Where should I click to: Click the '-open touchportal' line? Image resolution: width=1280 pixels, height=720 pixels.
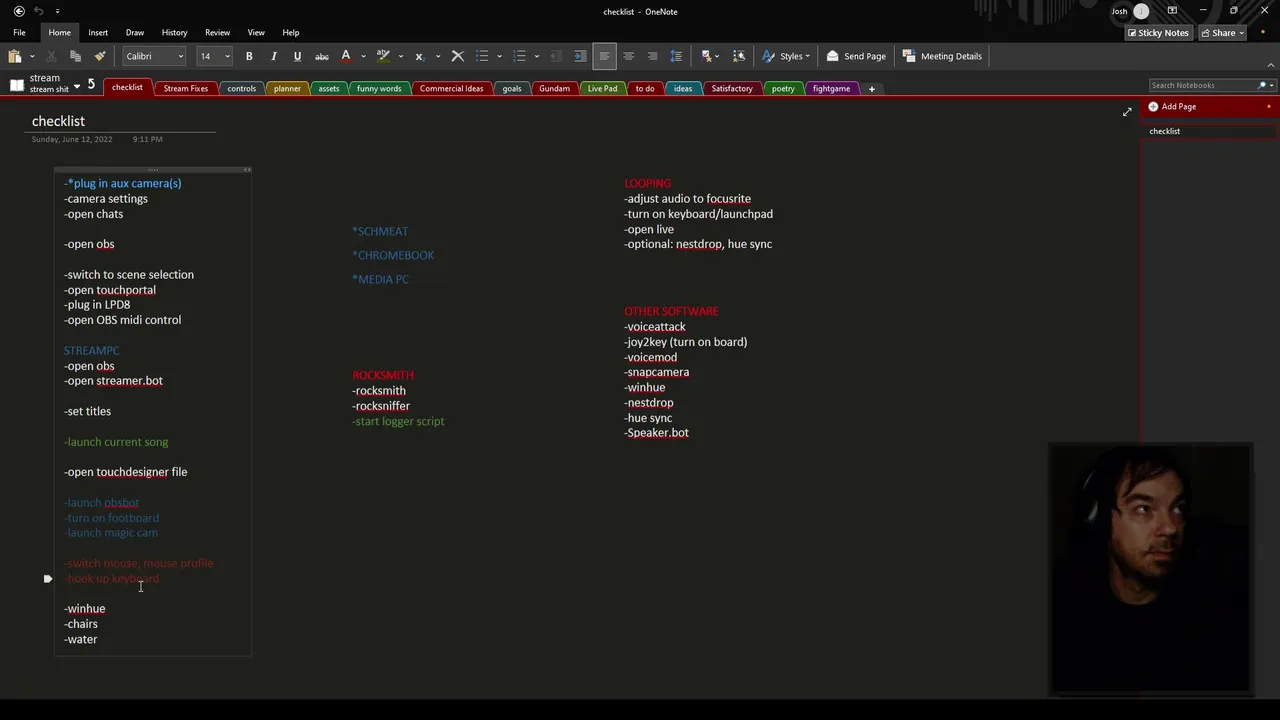(110, 290)
